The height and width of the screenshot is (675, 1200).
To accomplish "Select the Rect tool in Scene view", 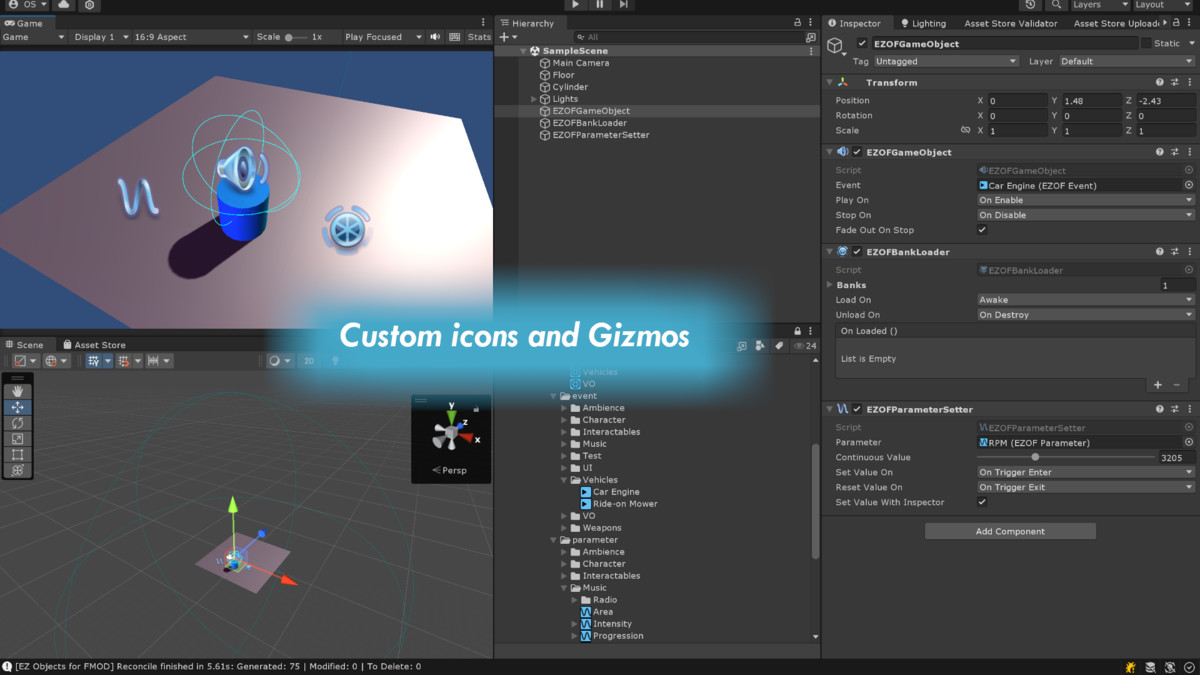I will [18, 454].
